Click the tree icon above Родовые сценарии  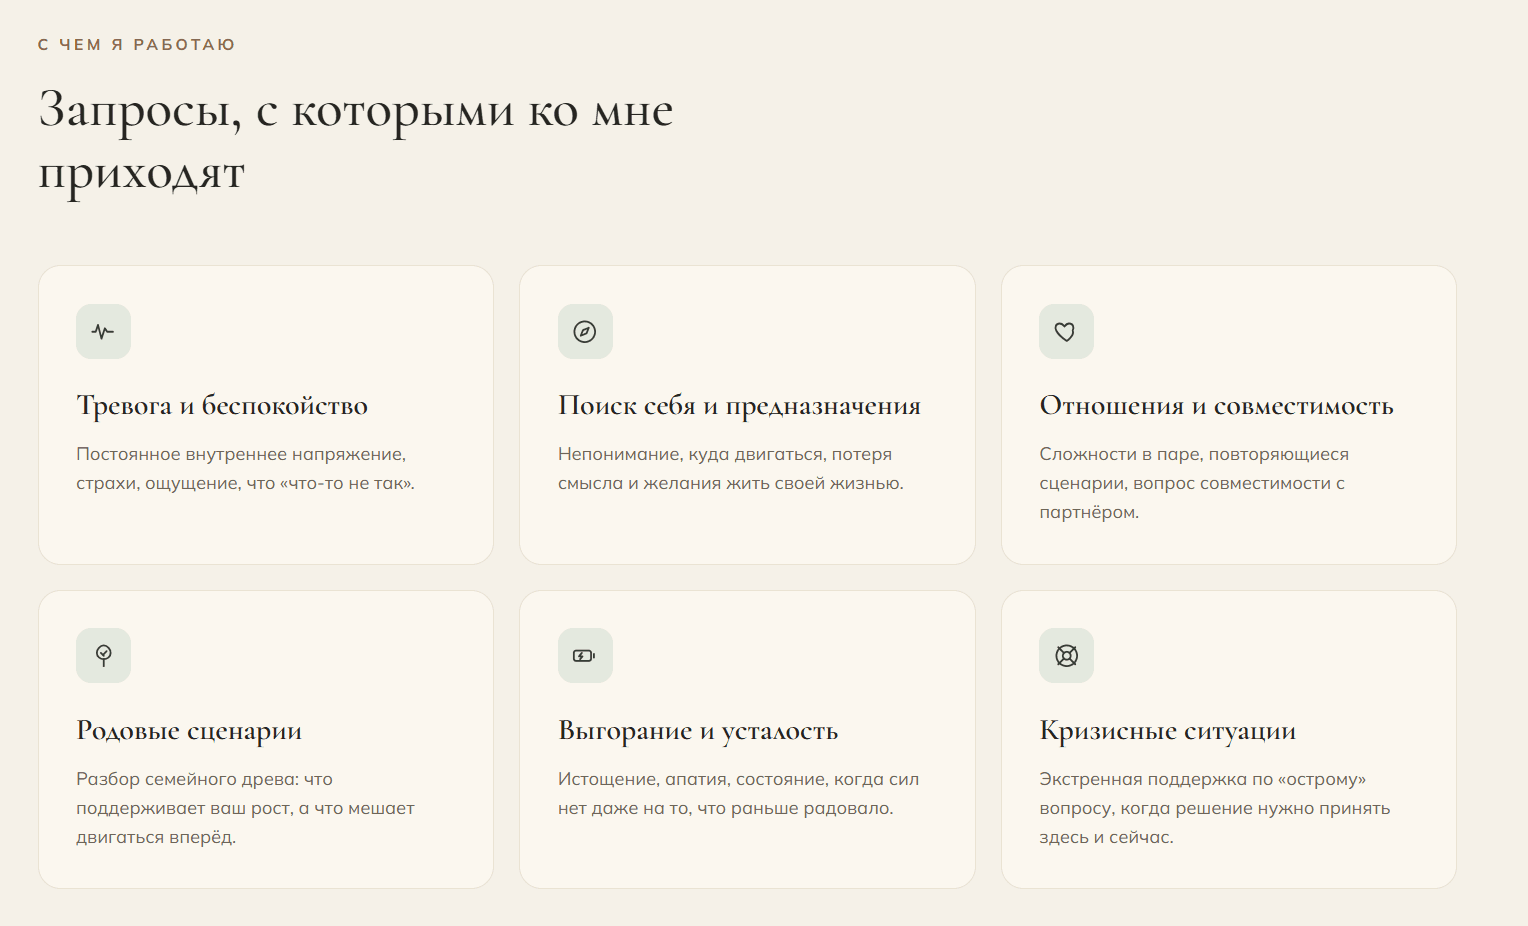click(x=103, y=655)
